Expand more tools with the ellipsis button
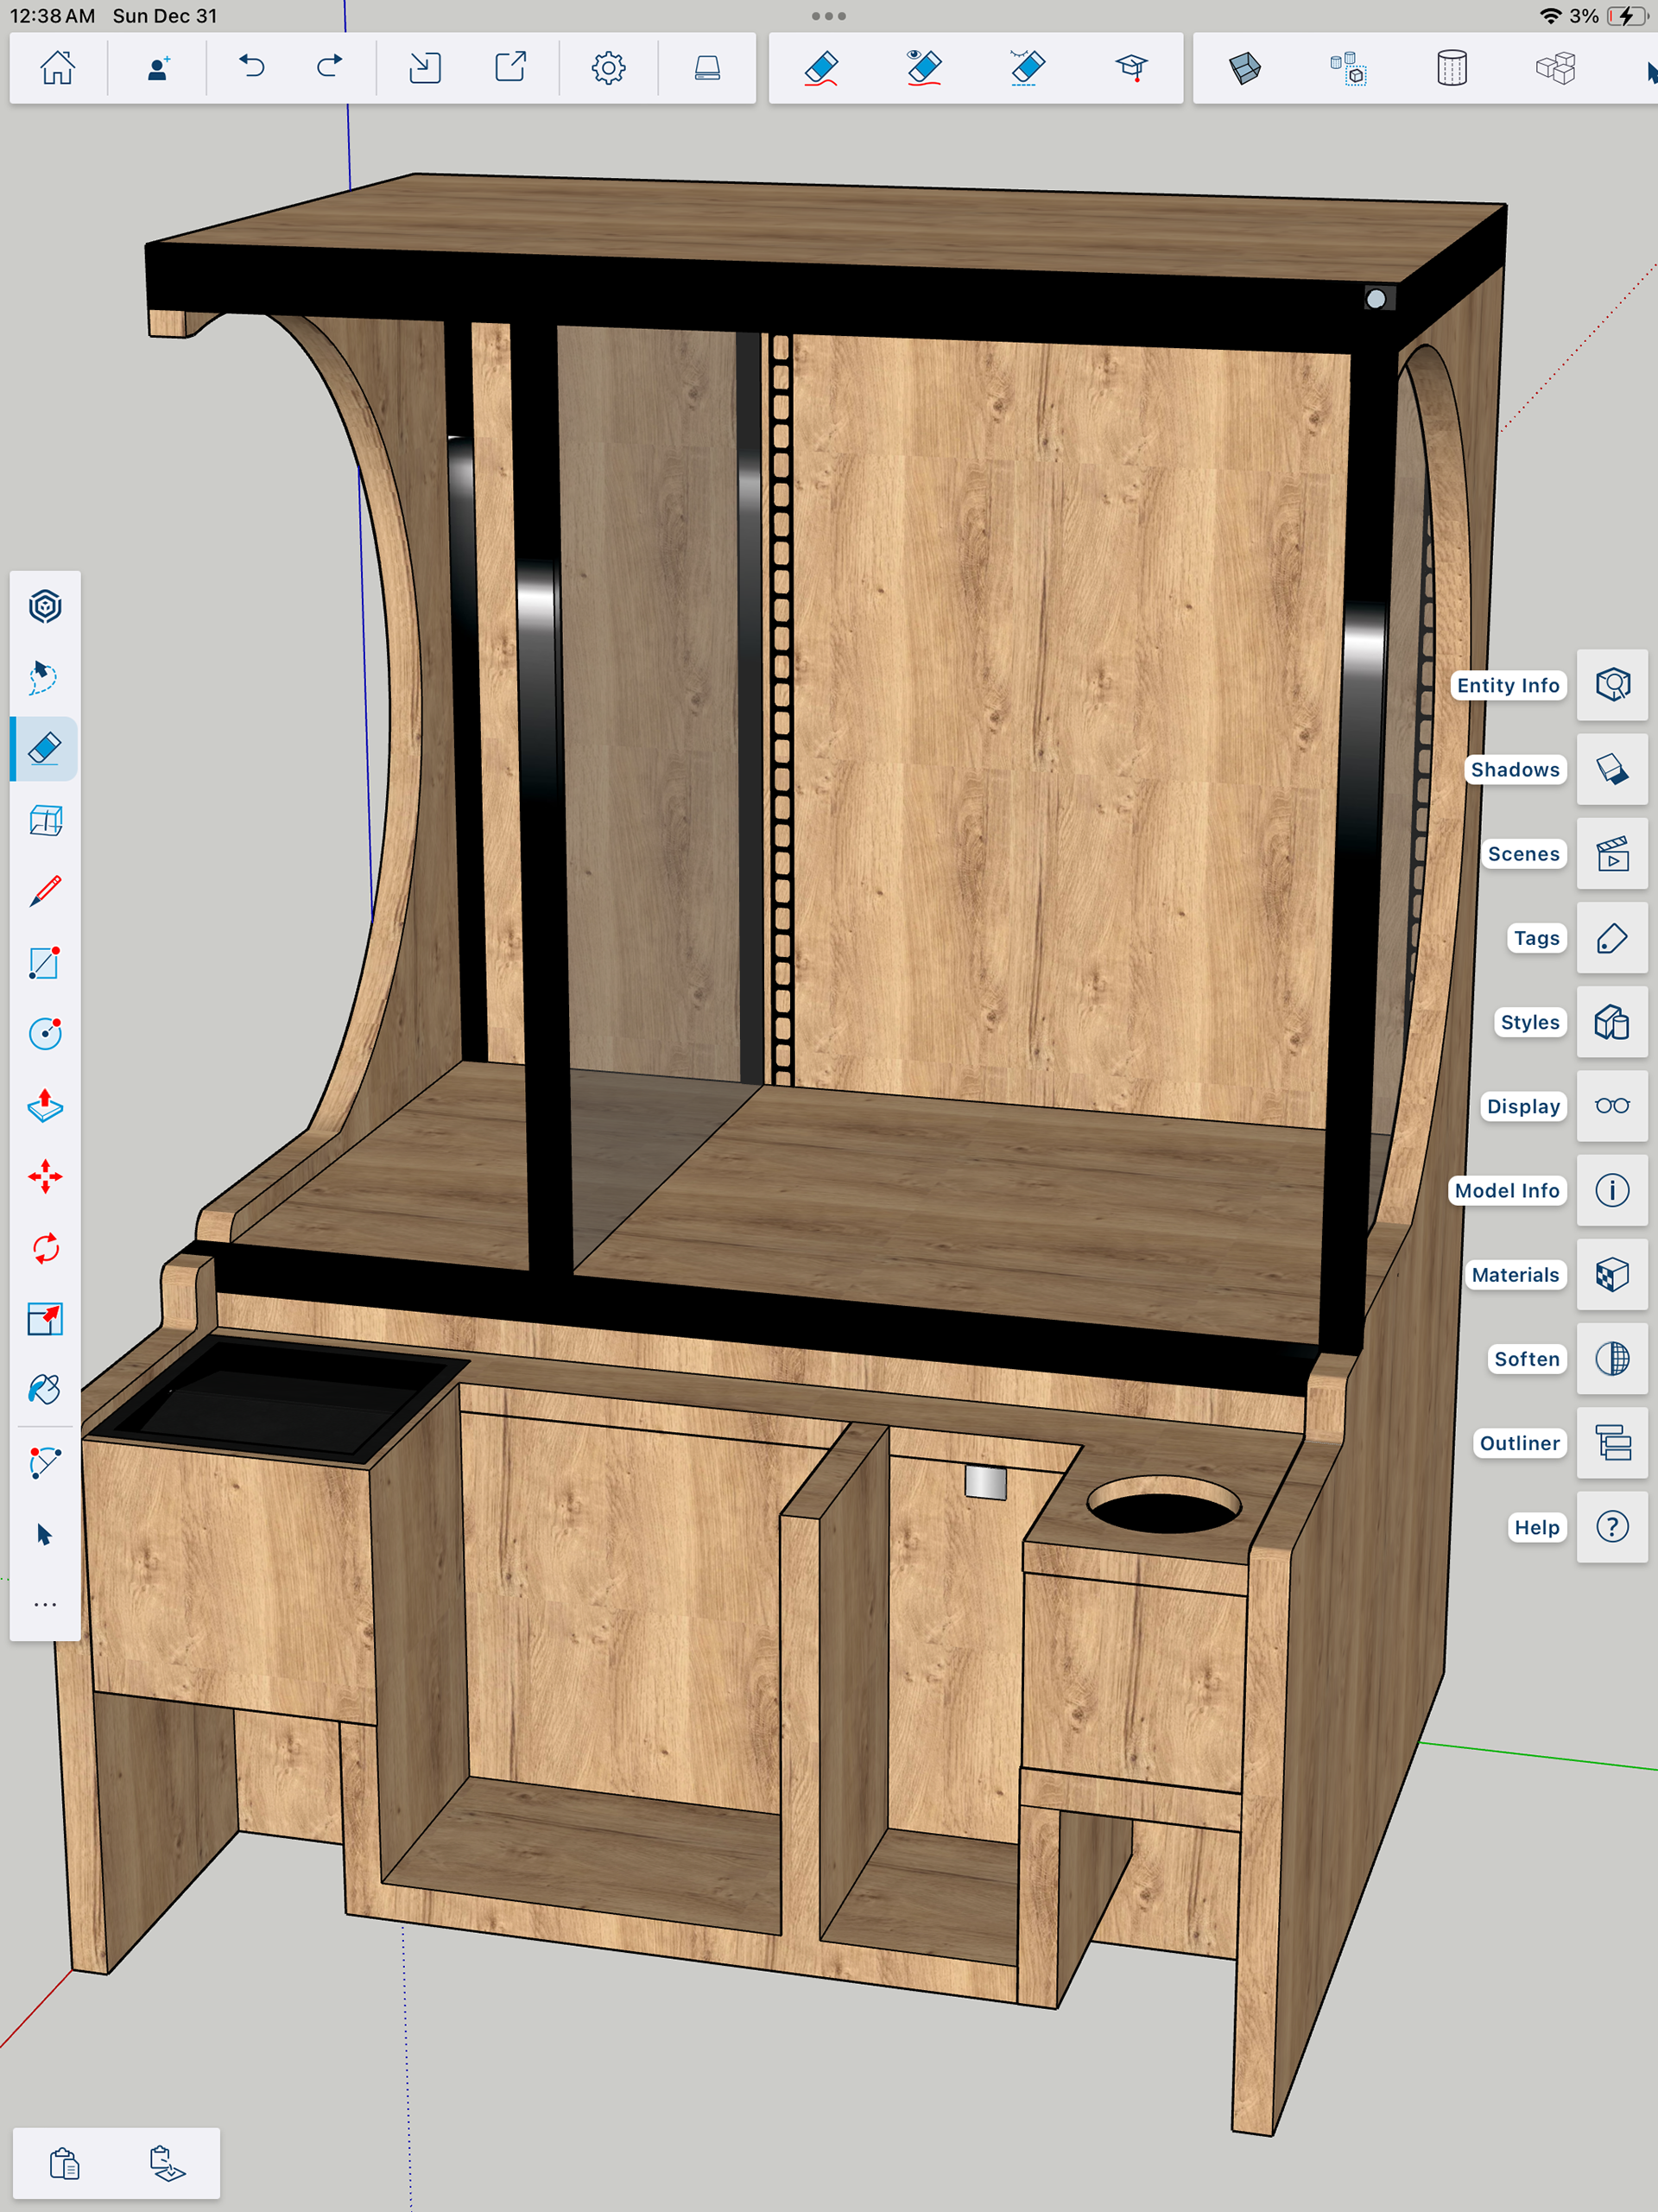1658x2212 pixels. click(x=45, y=1604)
